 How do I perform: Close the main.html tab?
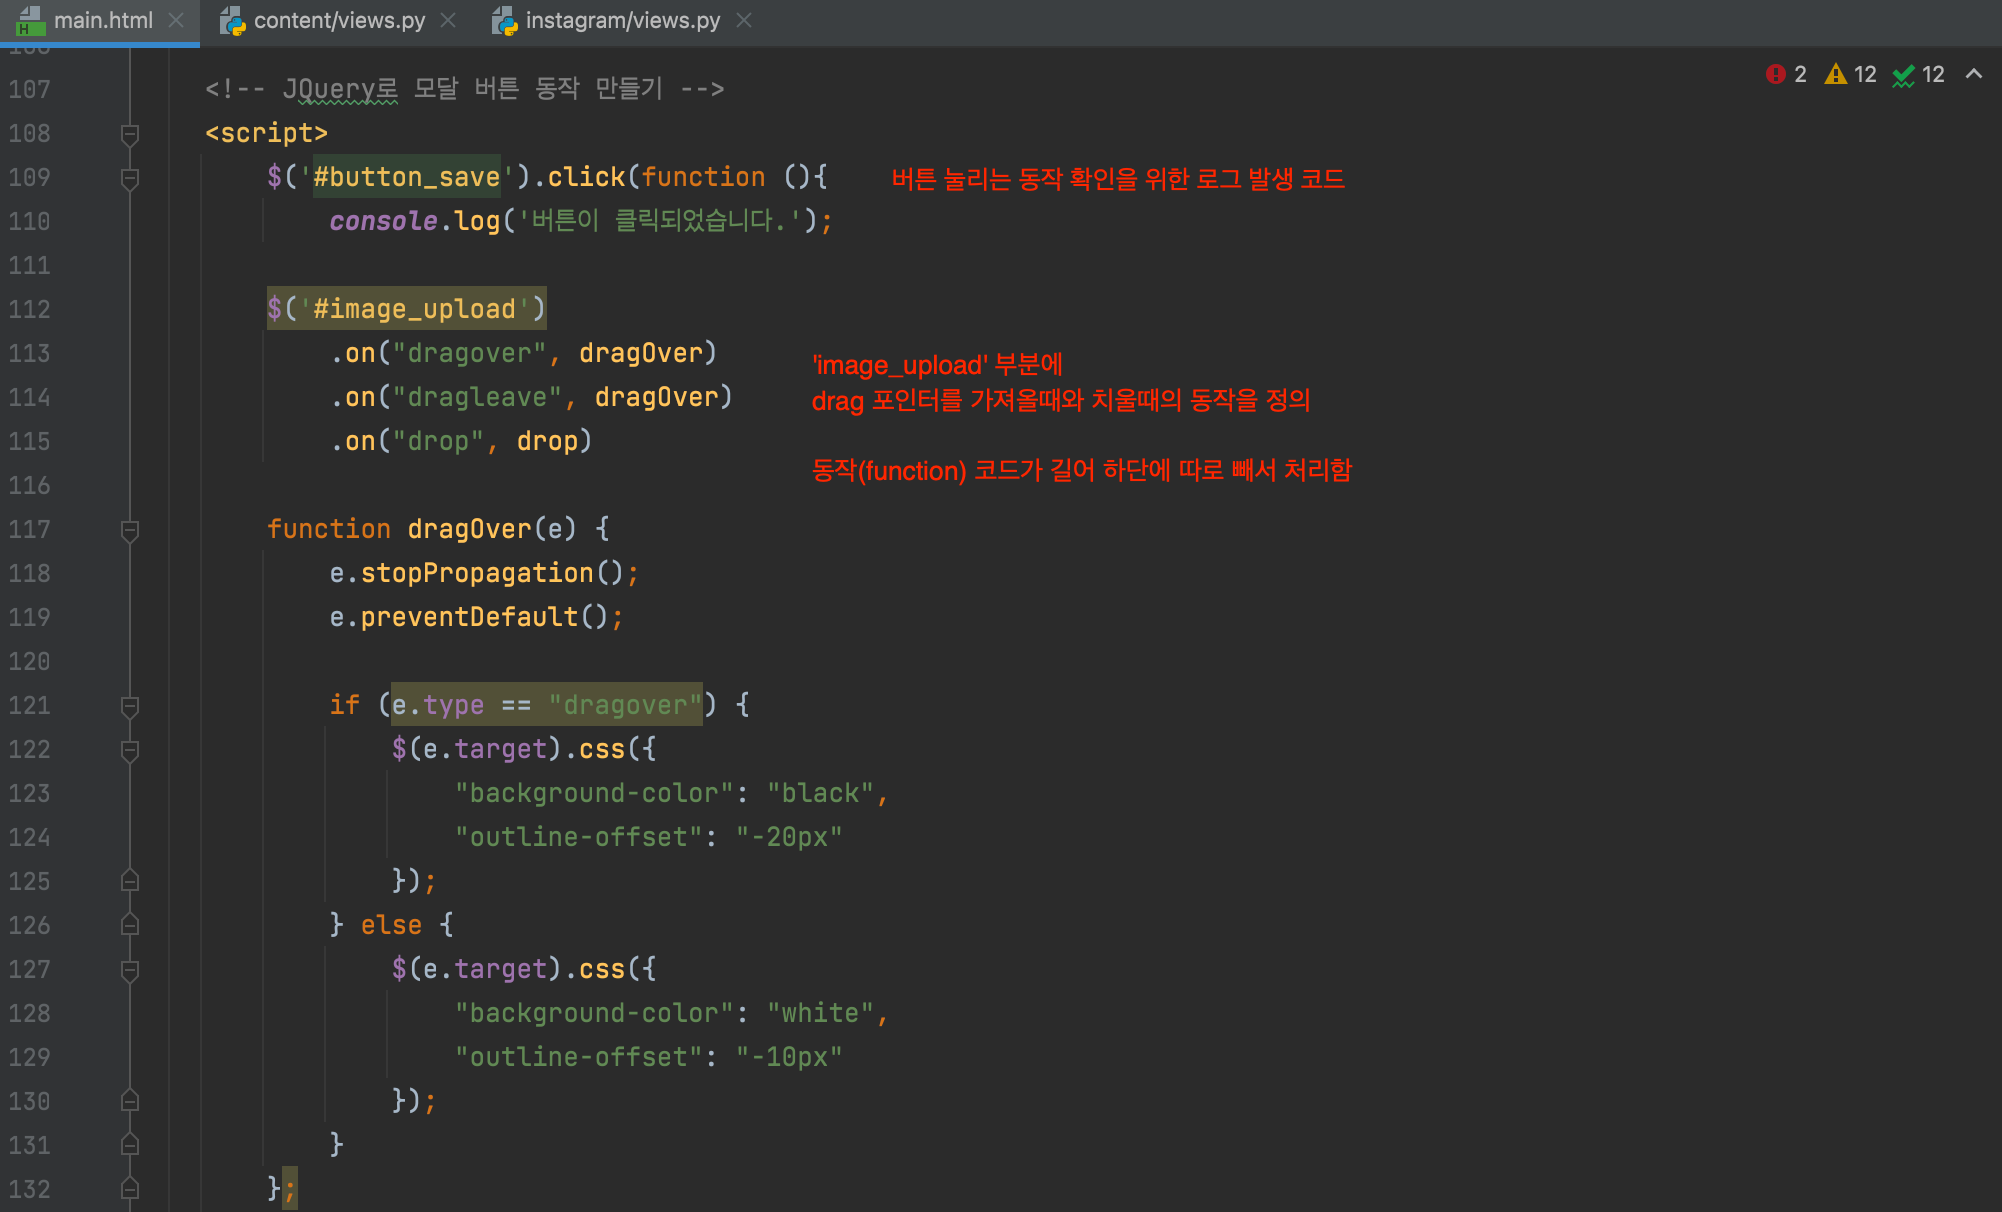(x=176, y=20)
